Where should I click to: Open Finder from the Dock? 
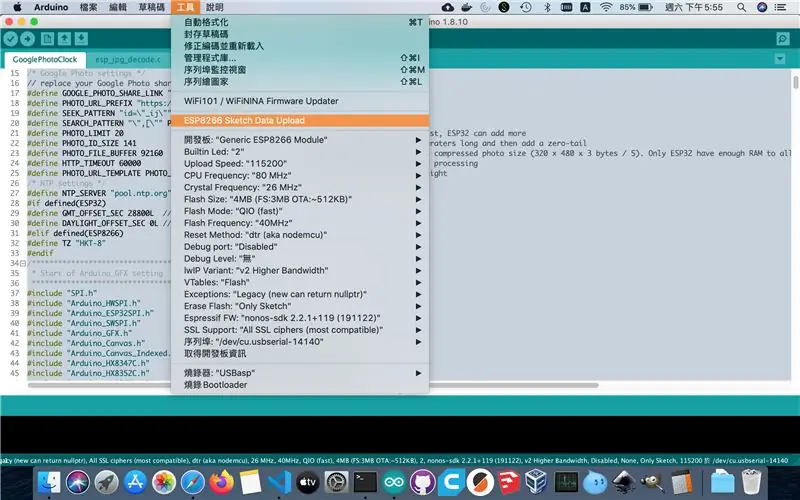point(49,482)
